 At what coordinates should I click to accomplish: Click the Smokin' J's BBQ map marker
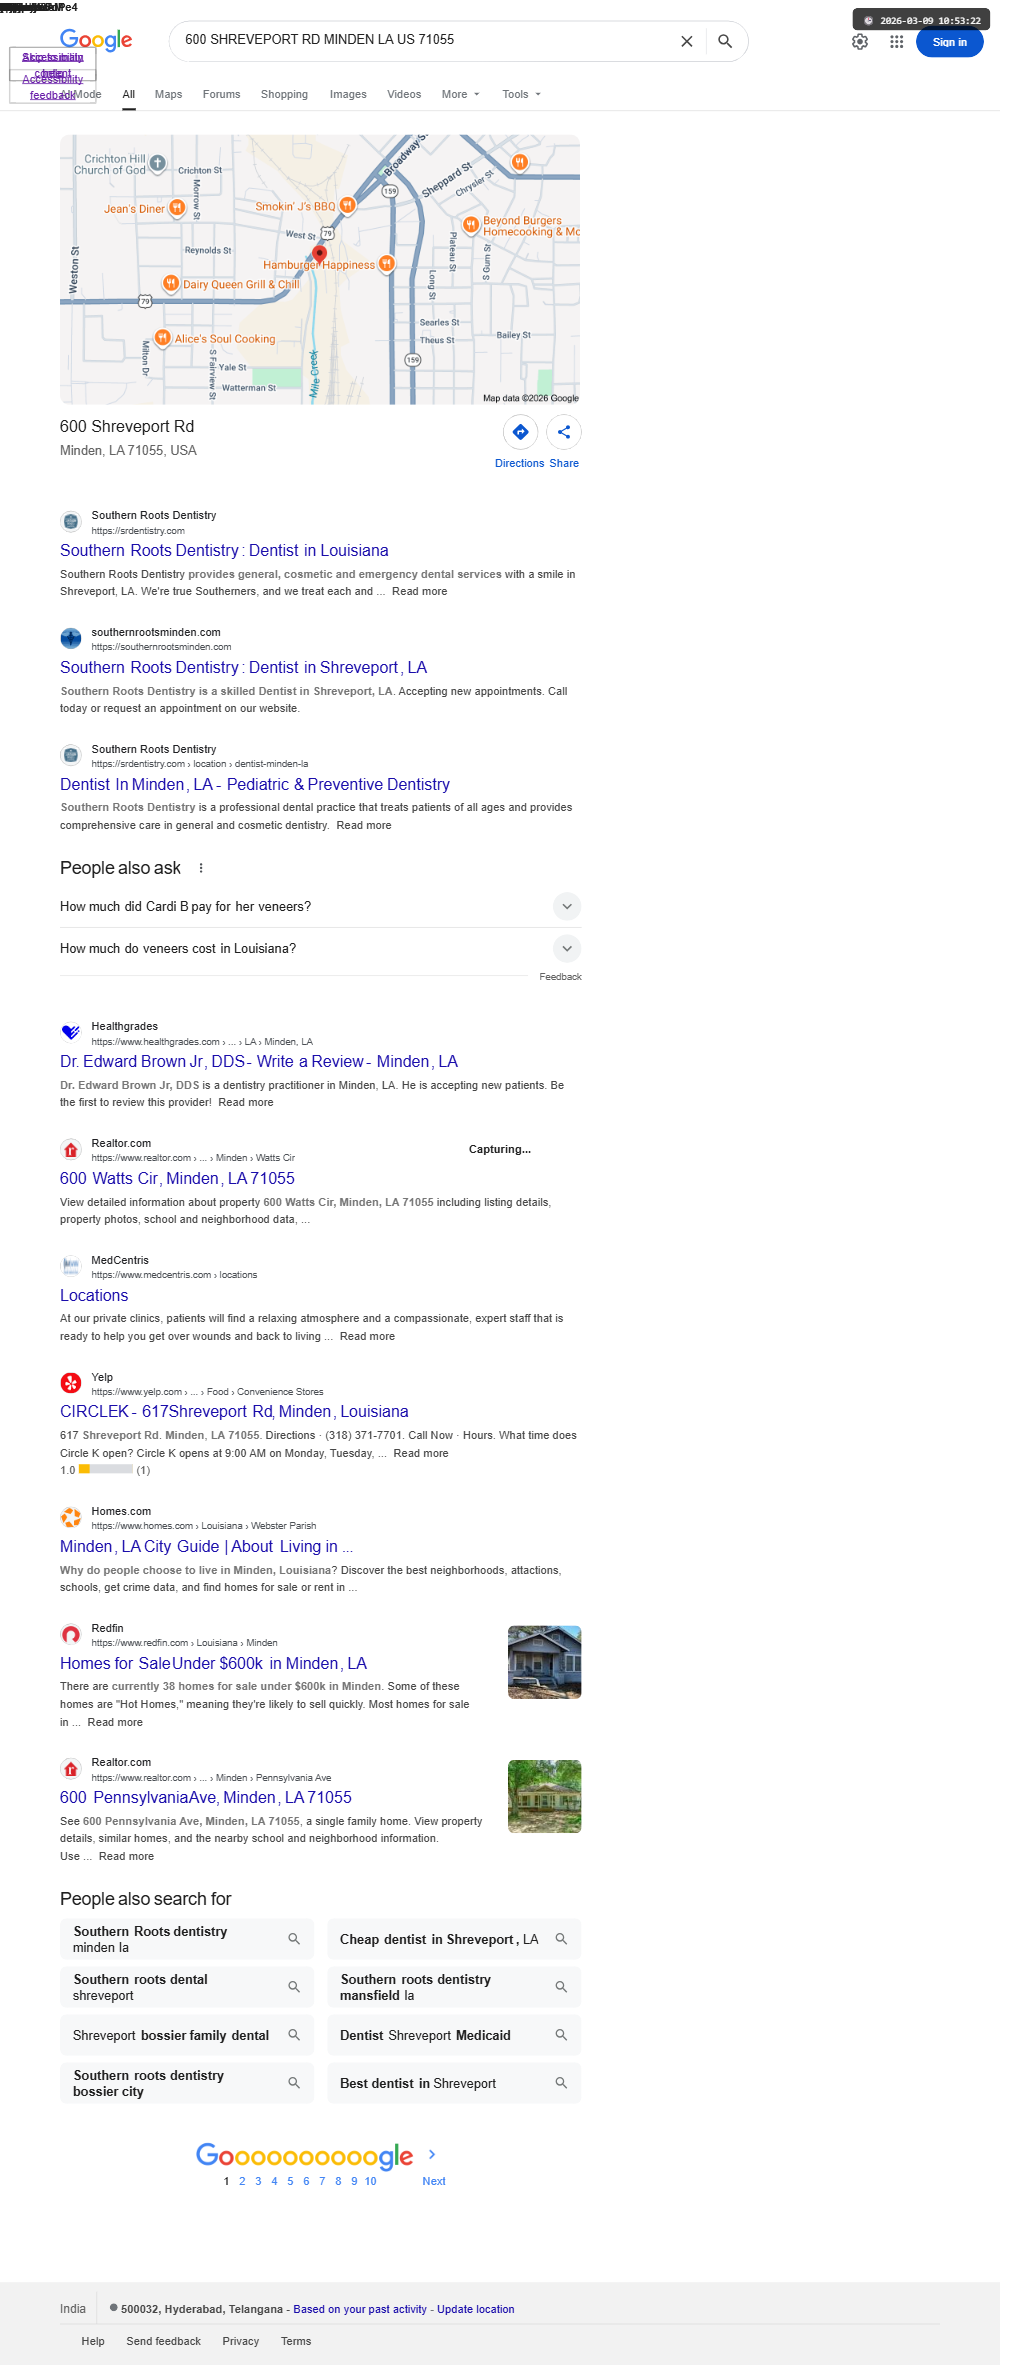347,205
